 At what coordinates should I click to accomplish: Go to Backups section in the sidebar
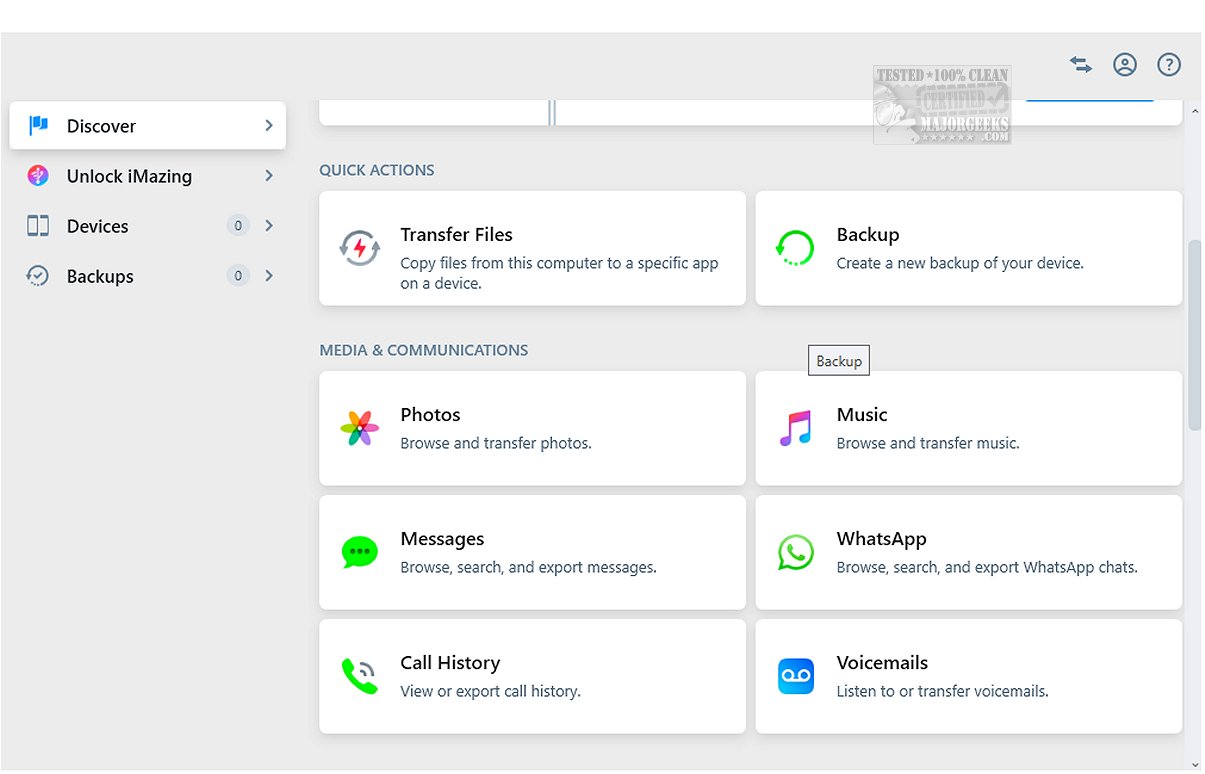click(x=148, y=276)
